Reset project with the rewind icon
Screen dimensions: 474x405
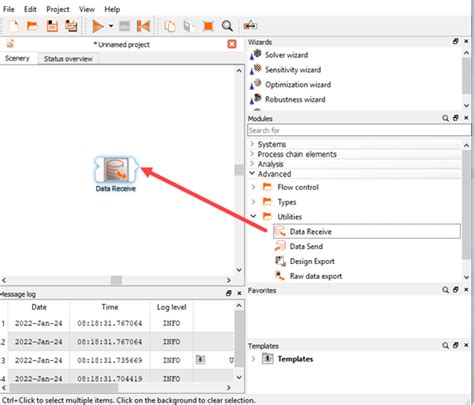pyautogui.click(x=144, y=26)
